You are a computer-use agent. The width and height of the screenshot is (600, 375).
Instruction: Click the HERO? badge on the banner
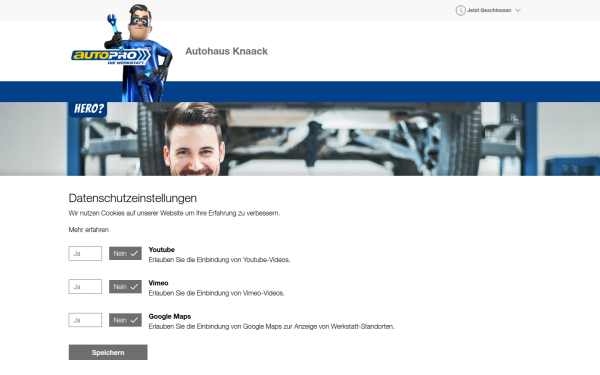click(x=88, y=109)
